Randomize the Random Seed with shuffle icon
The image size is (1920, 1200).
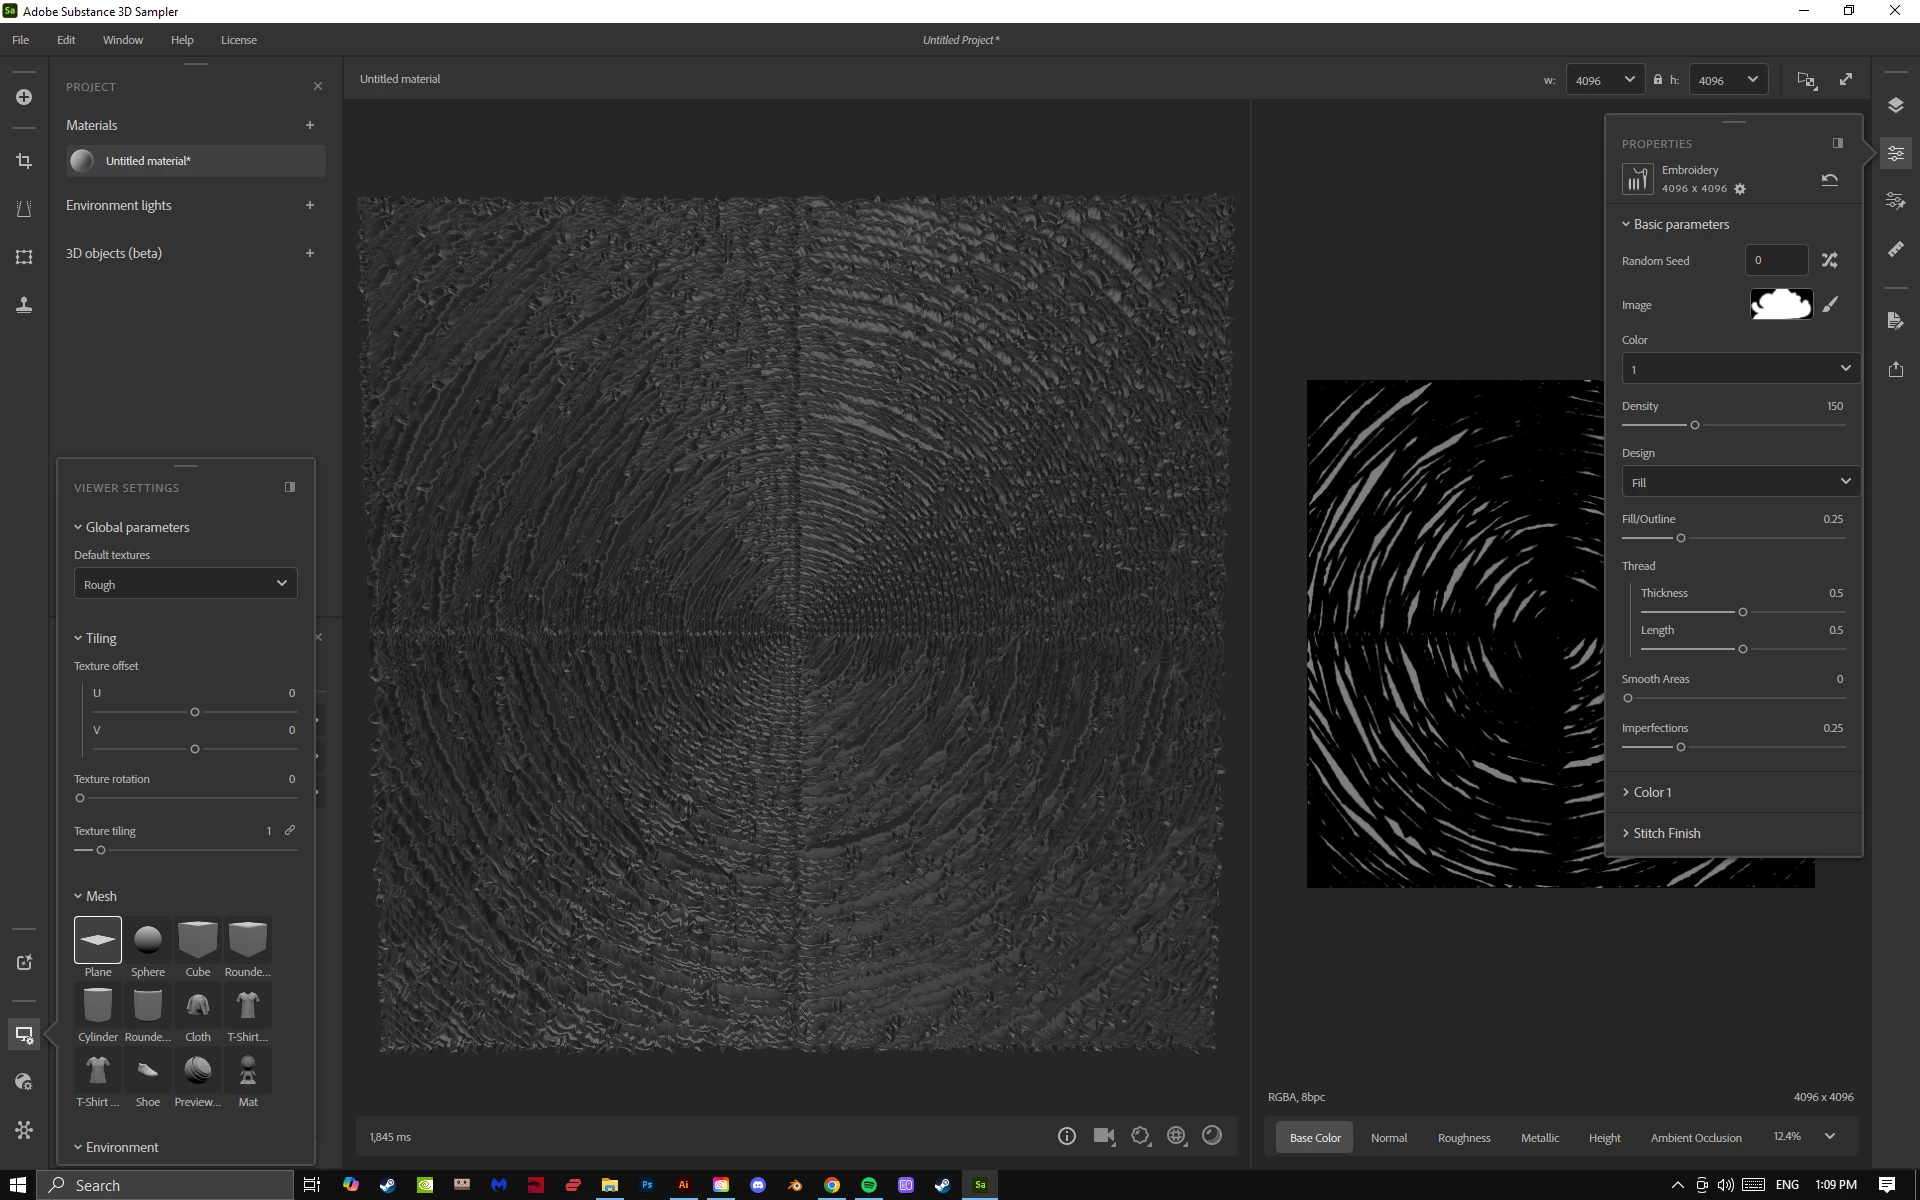[1829, 260]
